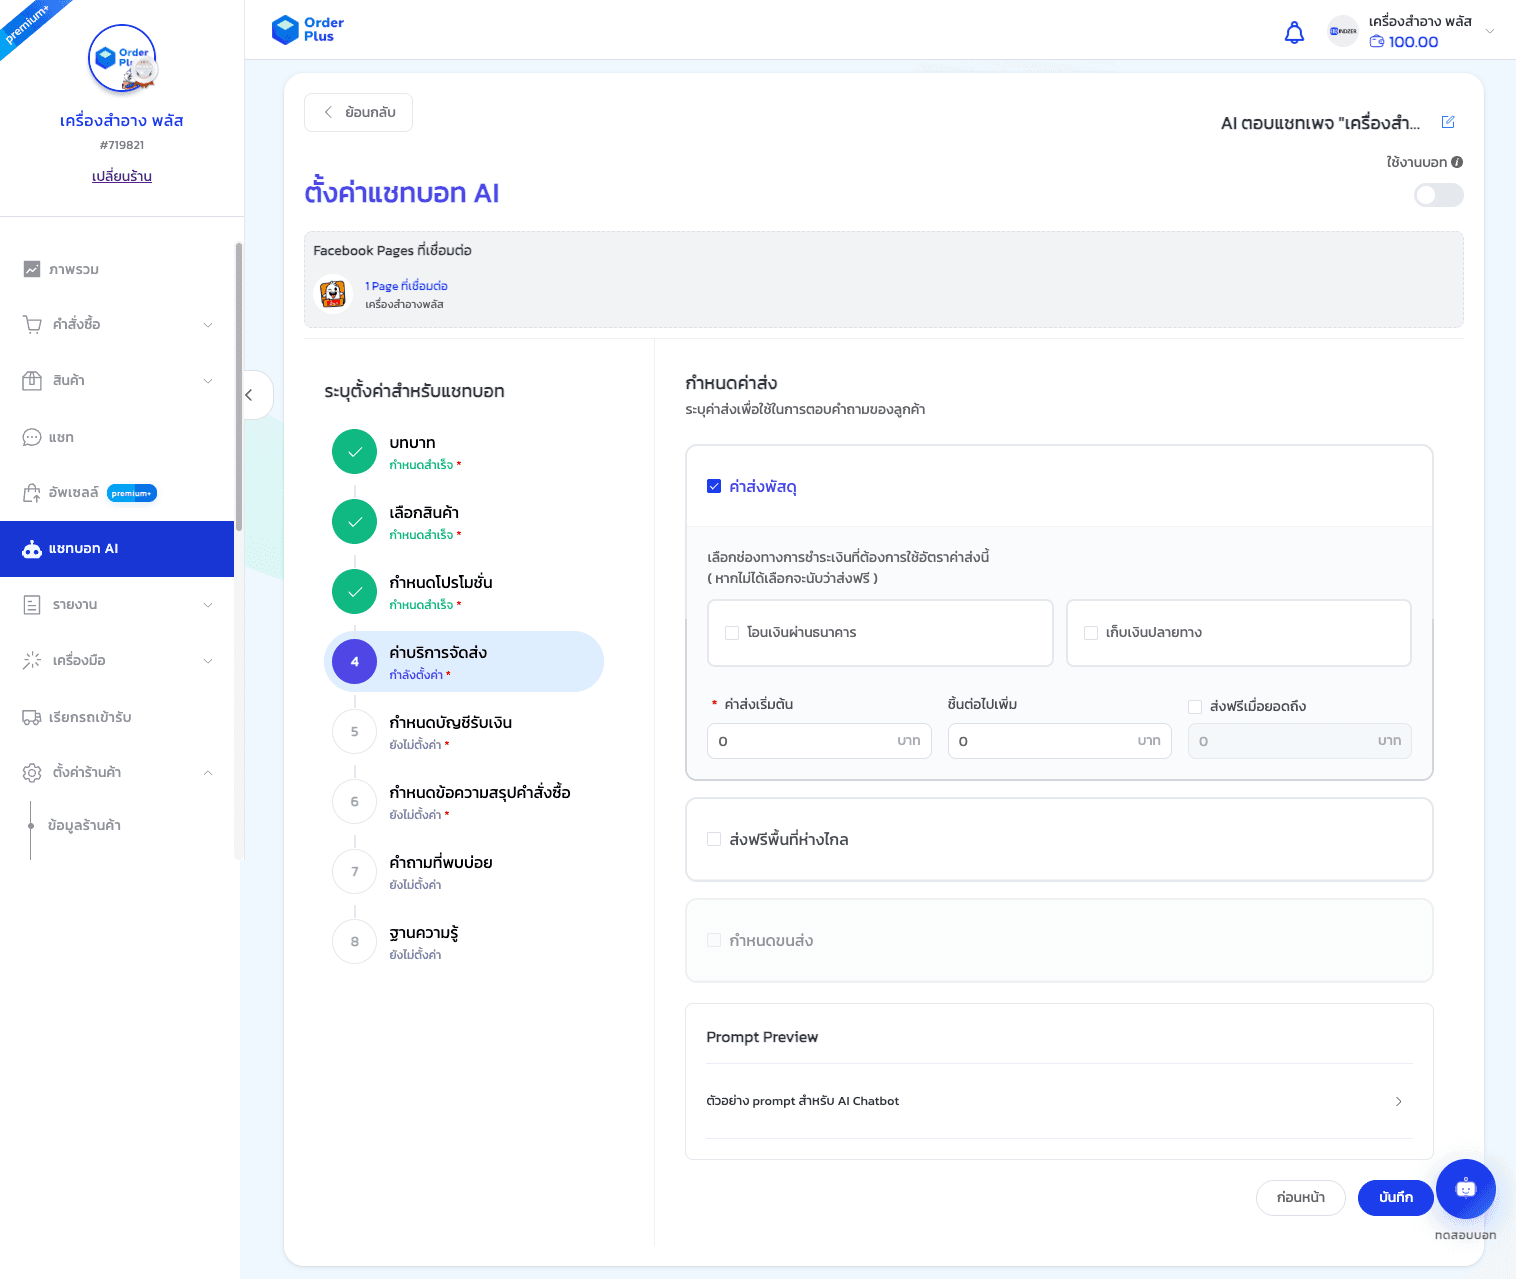This screenshot has width=1516, height=1279.
Task: Enable the ส่งฟรีพื้นที่ห่างไกล option
Action: [714, 840]
